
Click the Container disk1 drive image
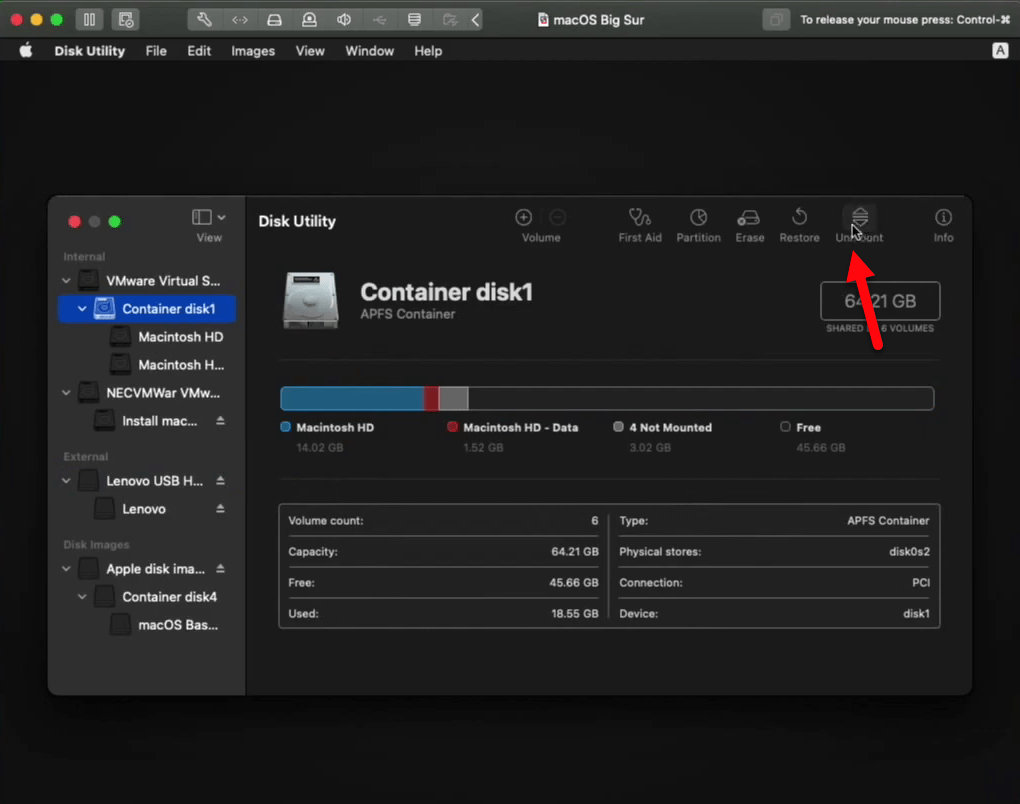(310, 300)
